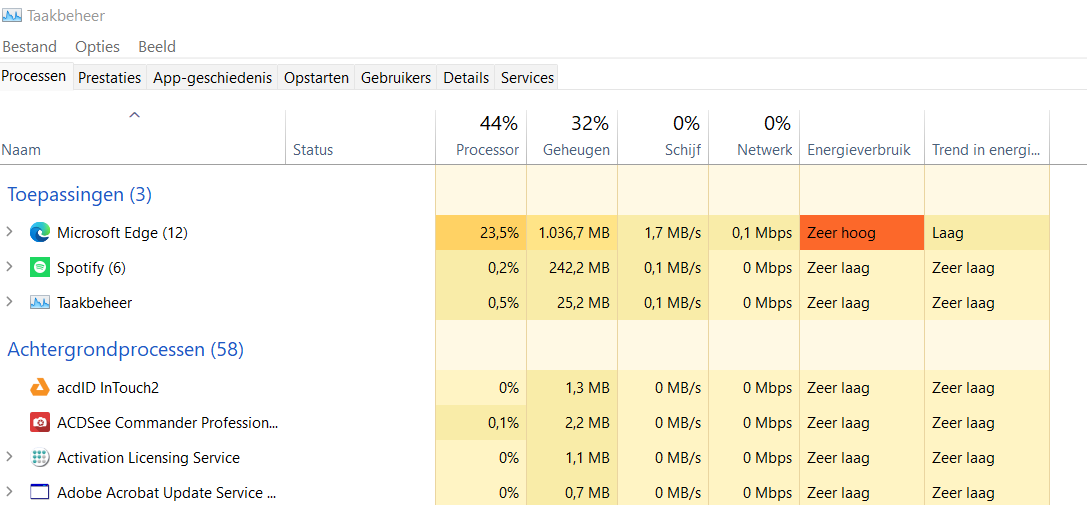Expand the Activation Licensing Service entry
The width and height of the screenshot is (1087, 505).
[x=9, y=456]
